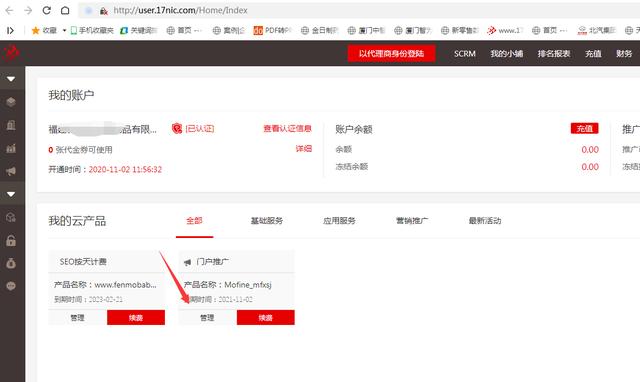Click 管理 on the SEO按天计费 card
Screen dimensions: 640x382
(78, 318)
